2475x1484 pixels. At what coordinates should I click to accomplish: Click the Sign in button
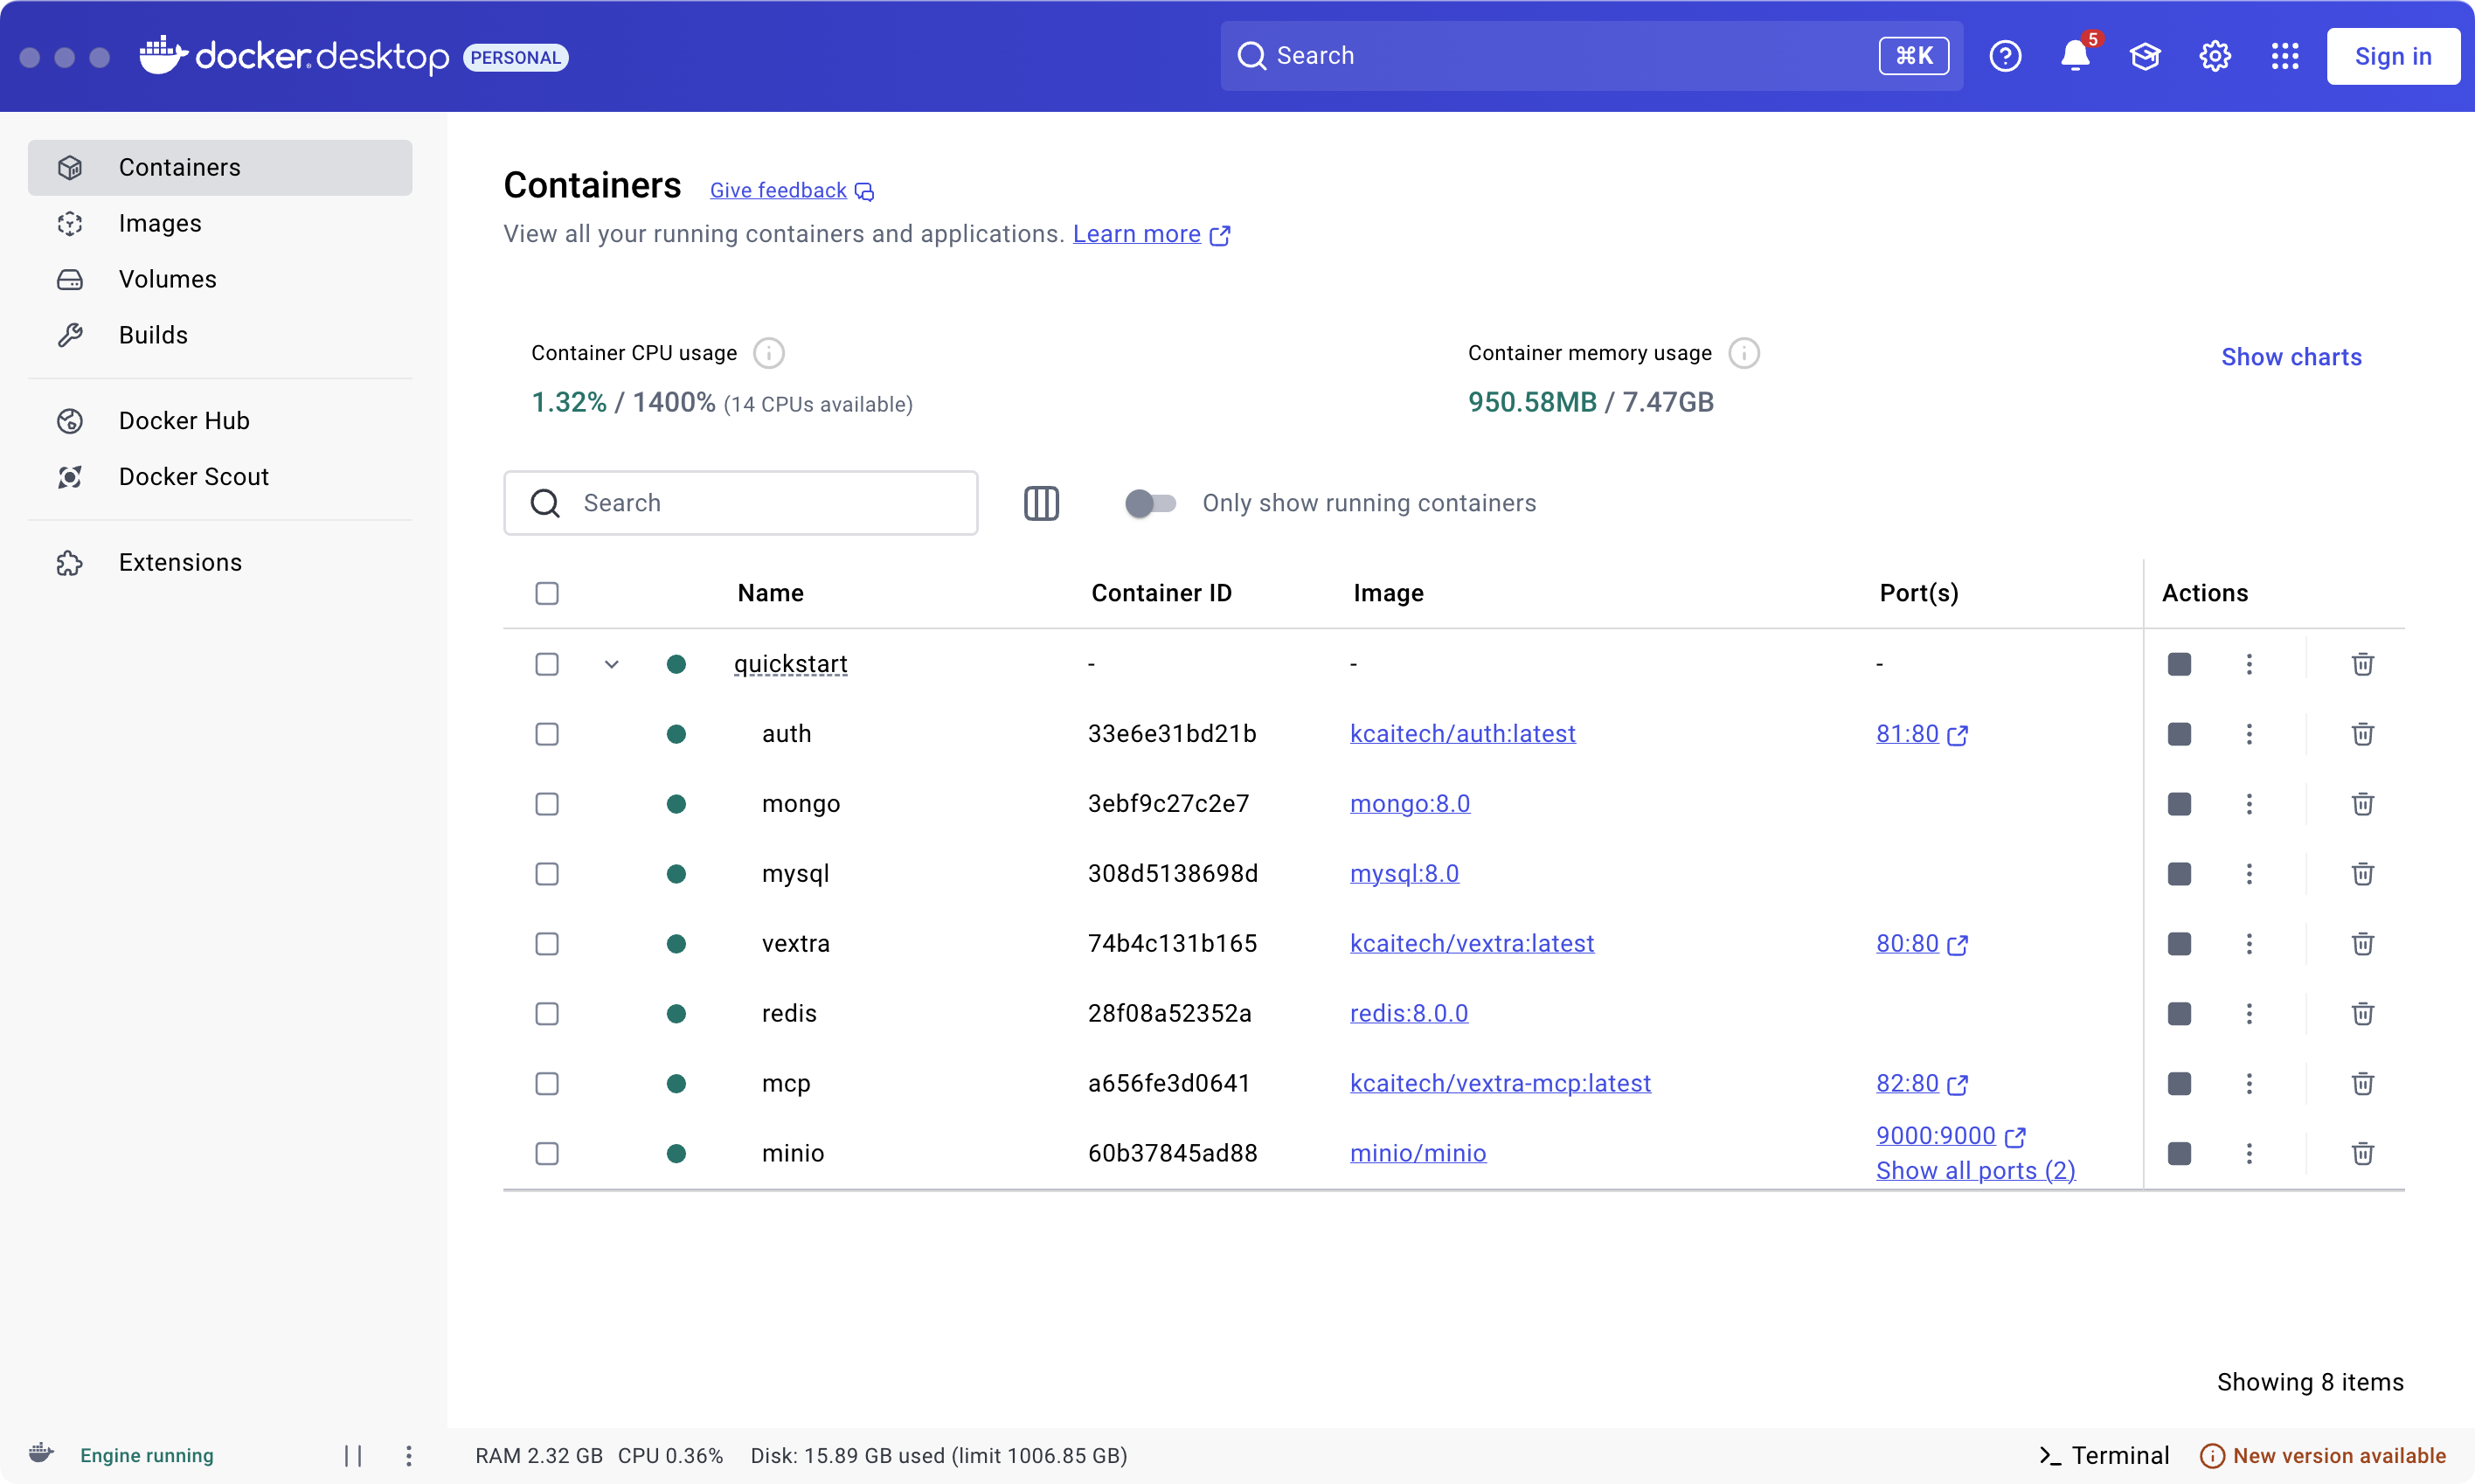click(2393, 56)
